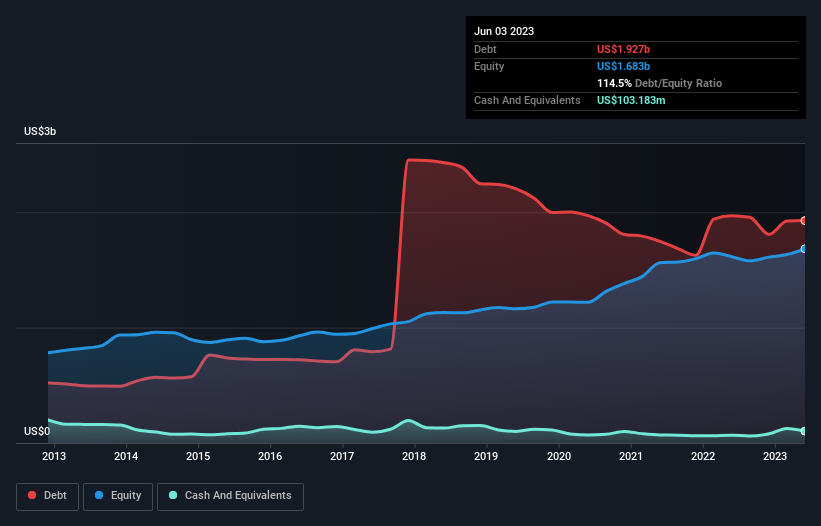This screenshot has height=526, width=821.
Task: Click Cash And Equivalents label in tooltip
Action: tap(527, 100)
